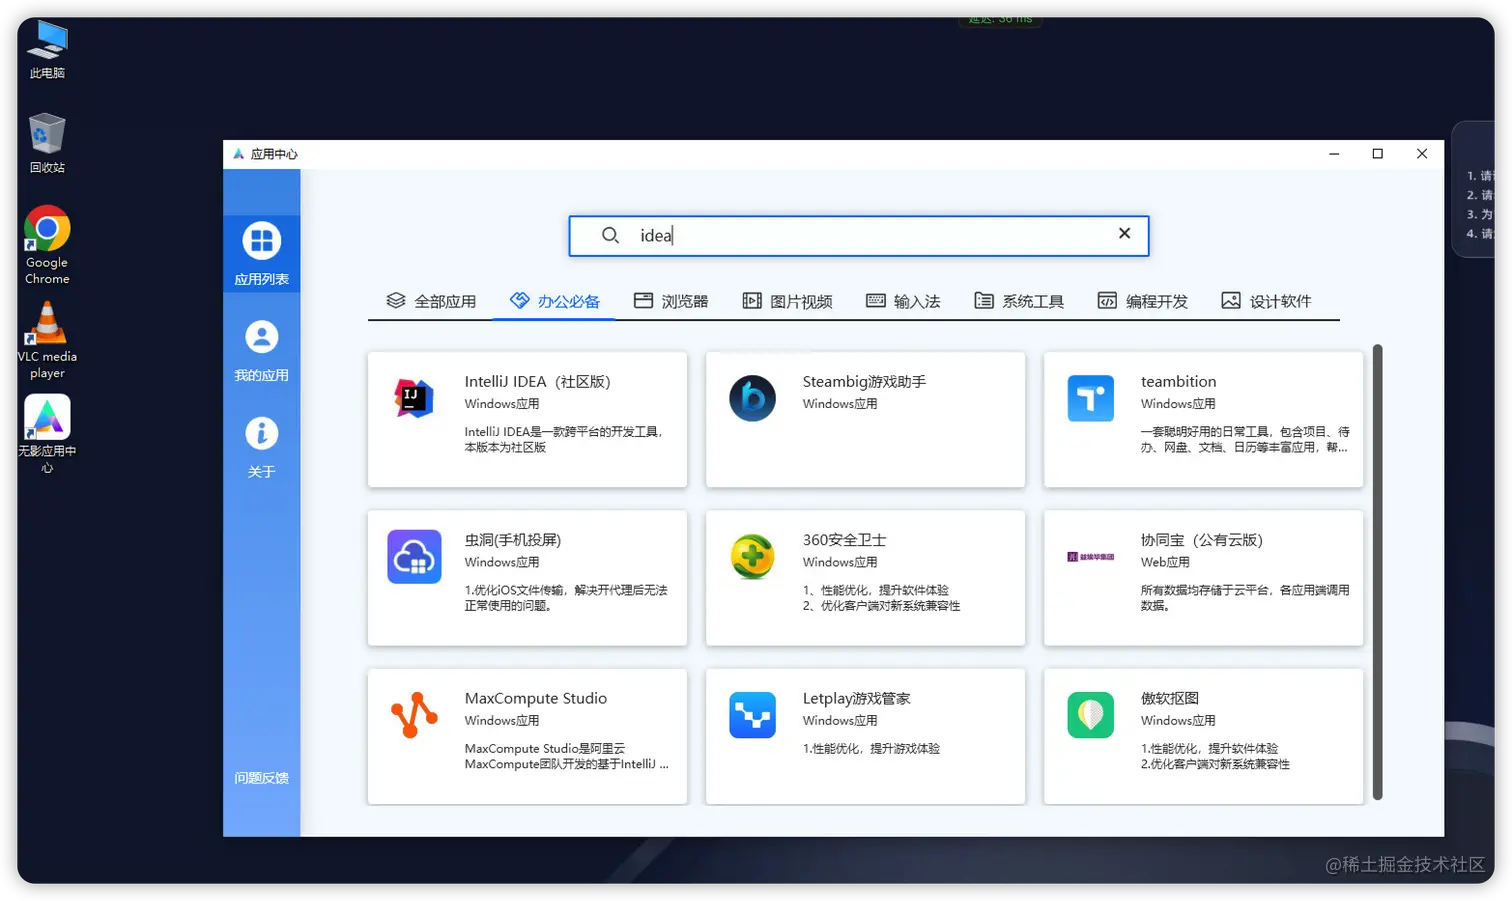1512x901 pixels.
Task: Open the teambition title text
Action: pos(1178,381)
